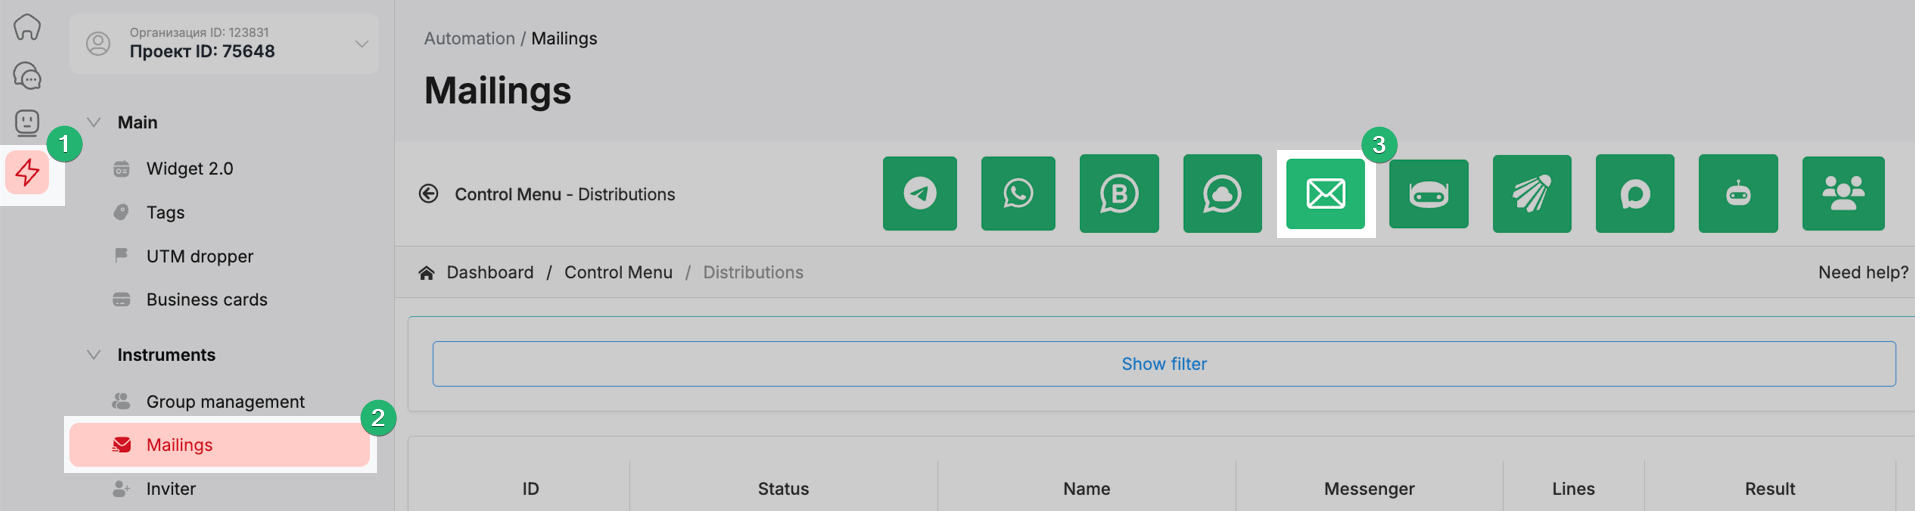Open Group management menu item
The width and height of the screenshot is (1915, 511).
tap(225, 401)
